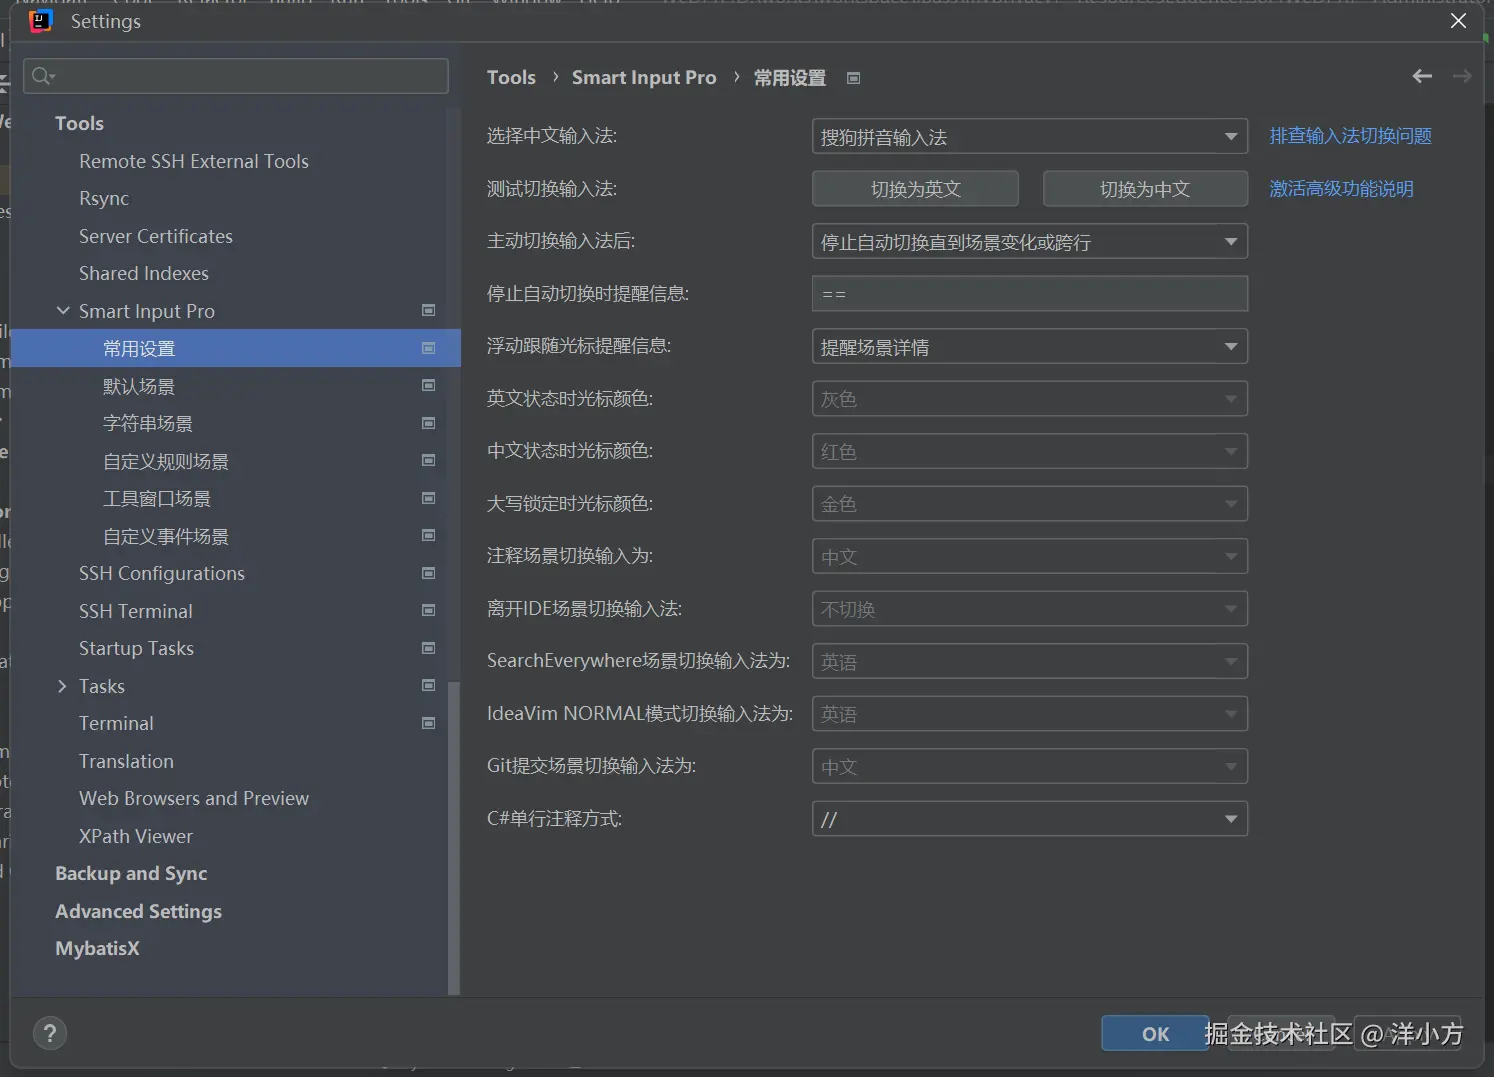The height and width of the screenshot is (1077, 1494).
Task: Open the 中文状态时光标颜色 dropdown showing 红色
Action: [x=1030, y=452]
